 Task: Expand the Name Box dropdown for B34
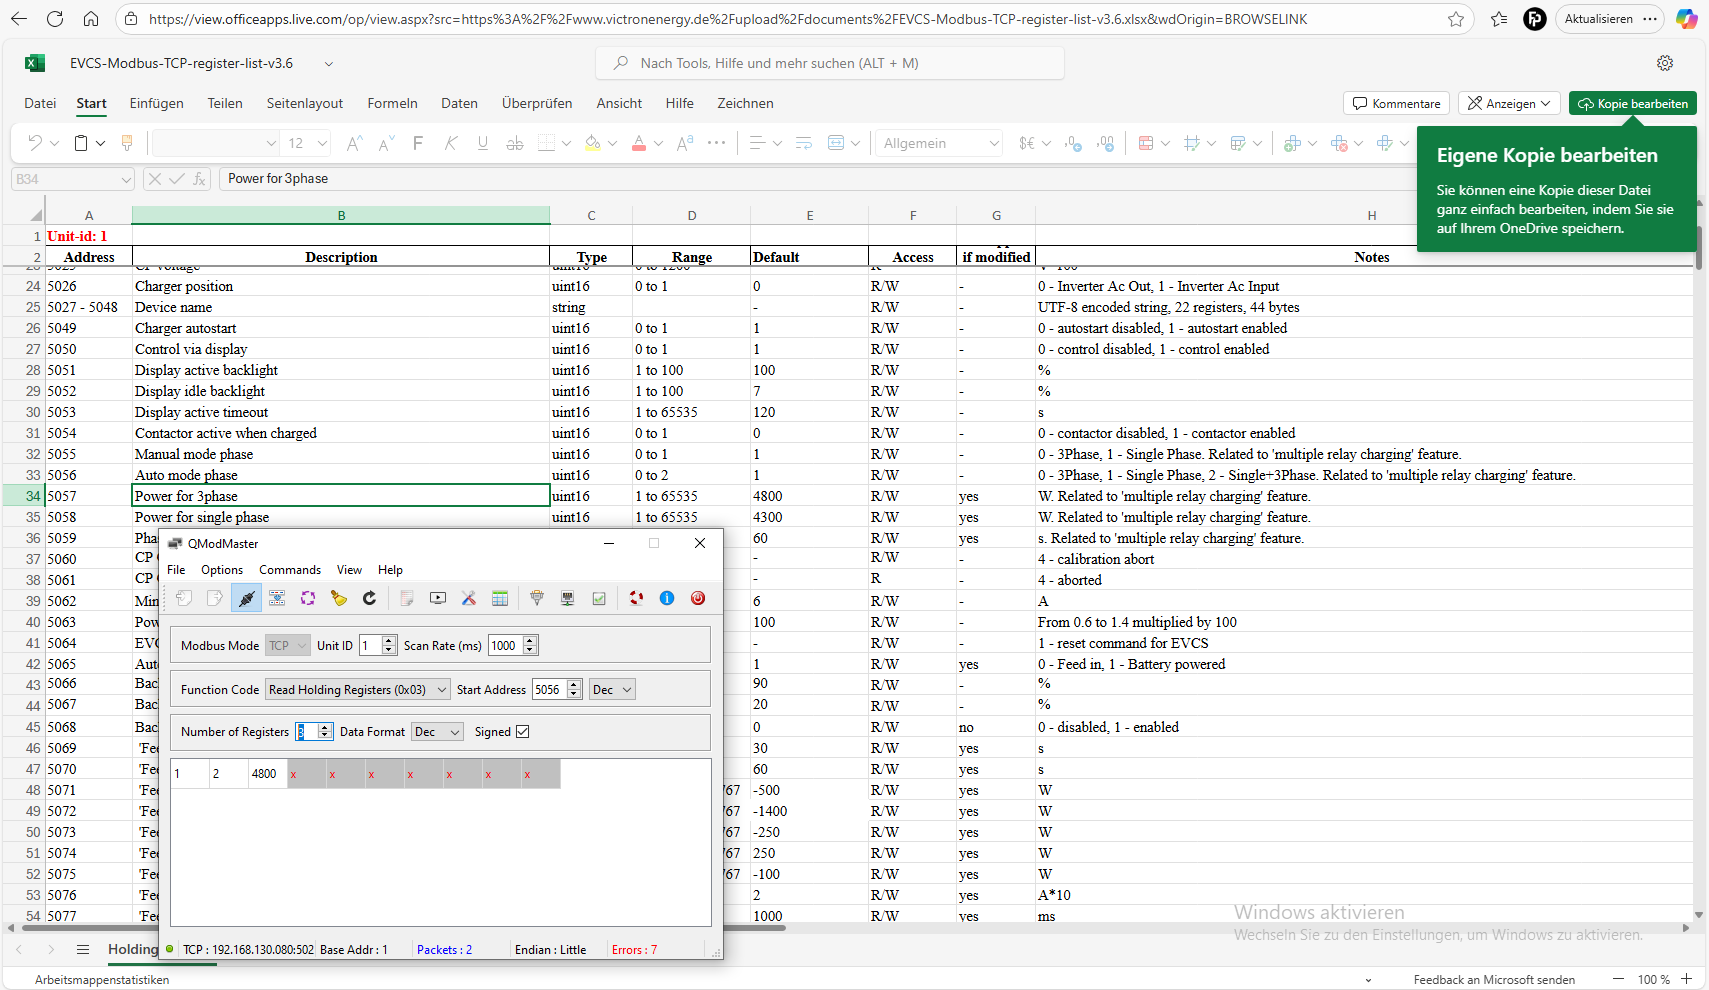(126, 179)
